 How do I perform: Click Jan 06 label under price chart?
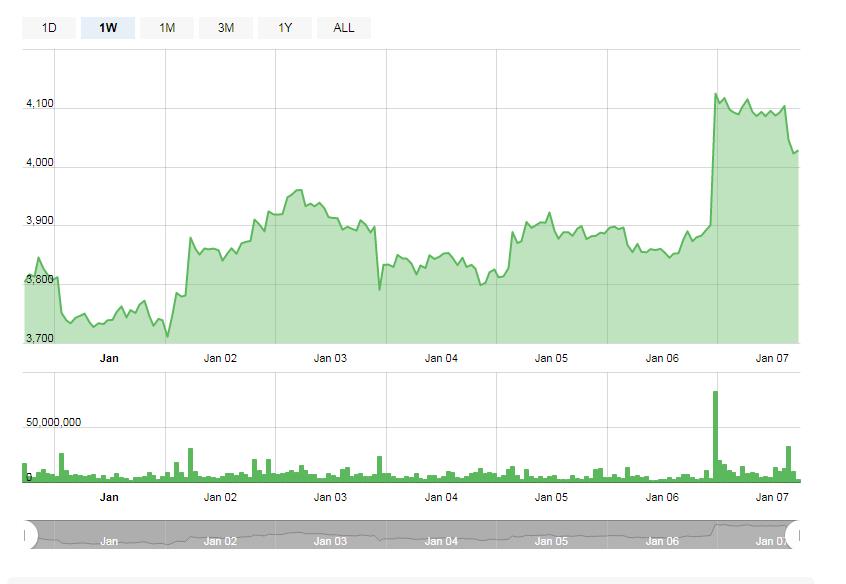coord(662,358)
